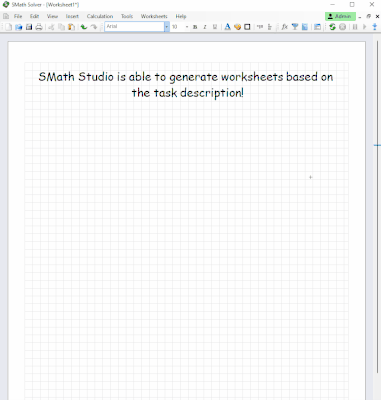The width and height of the screenshot is (381, 400).
Task: Click the SMath Solver app icon in title bar
Action: click(6, 5)
